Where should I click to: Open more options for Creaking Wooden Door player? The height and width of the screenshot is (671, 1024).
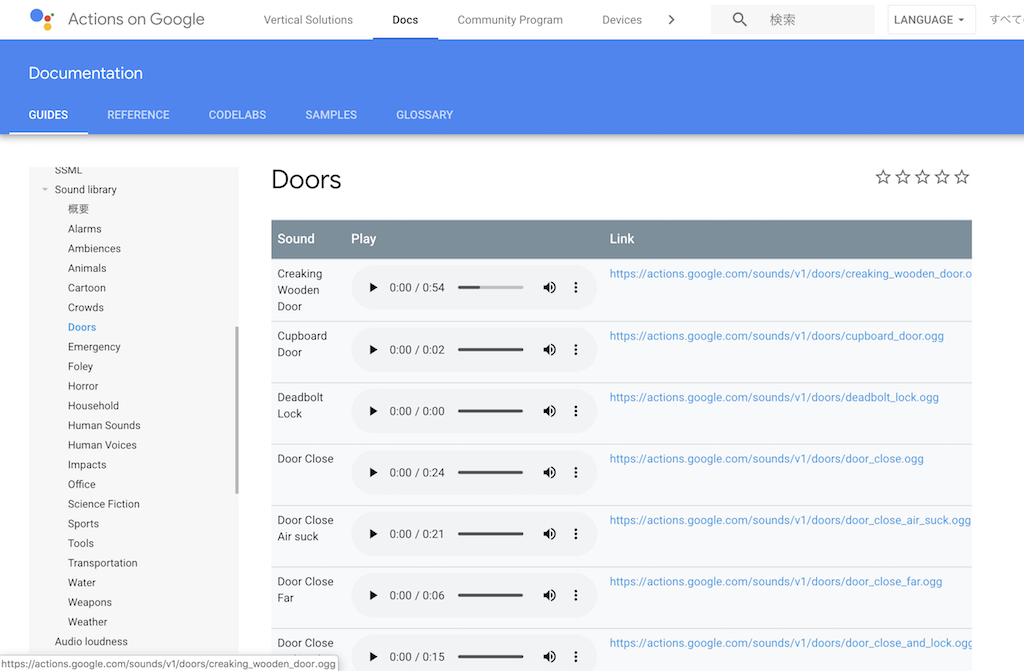(575, 287)
